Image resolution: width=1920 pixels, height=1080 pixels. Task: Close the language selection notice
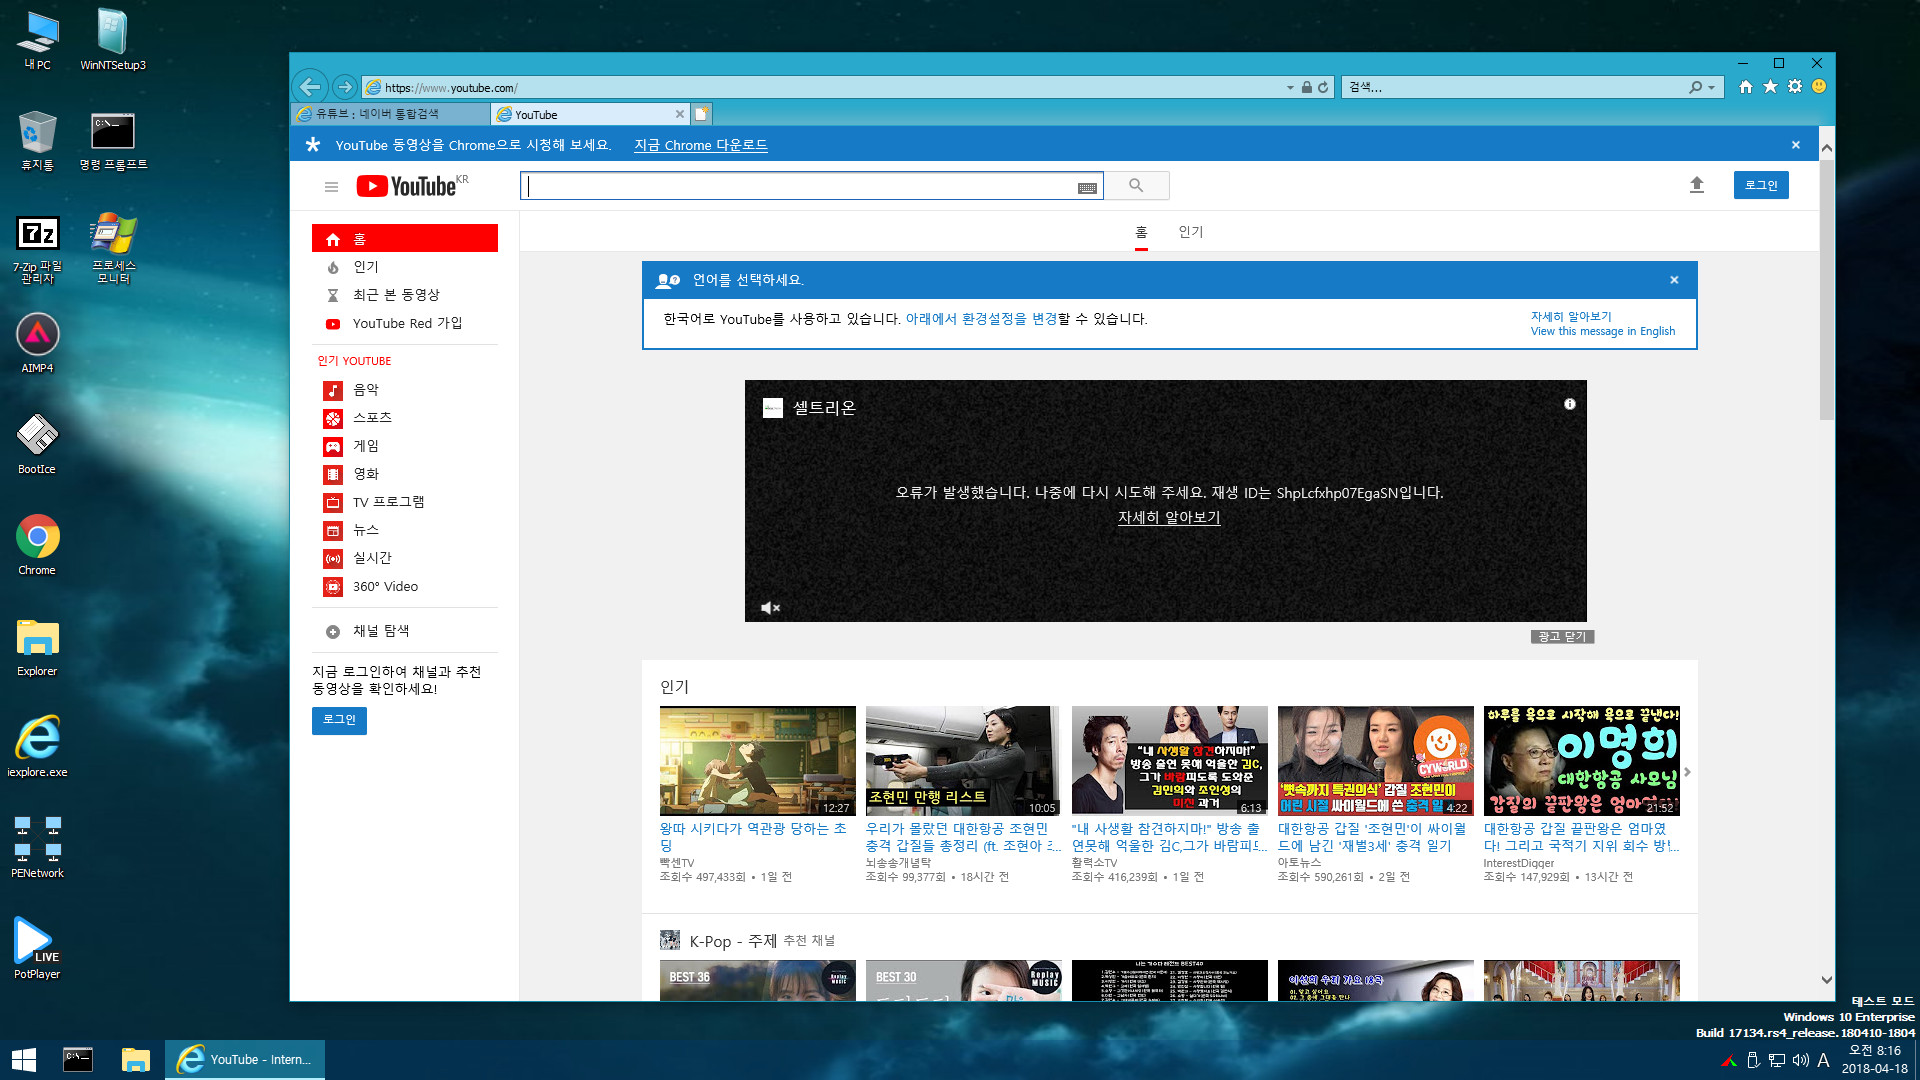pos(1674,280)
